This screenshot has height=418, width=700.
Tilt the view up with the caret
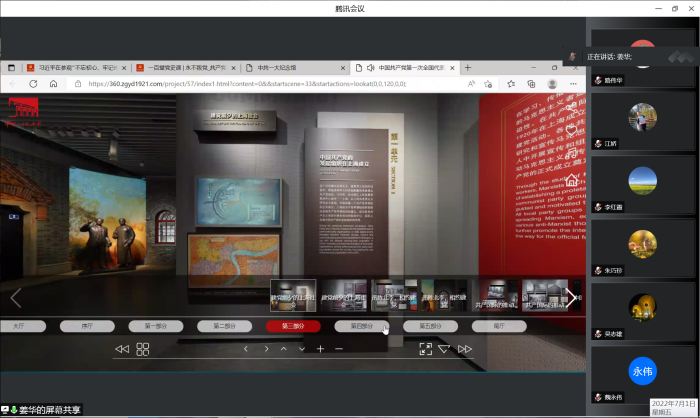tap(284, 349)
